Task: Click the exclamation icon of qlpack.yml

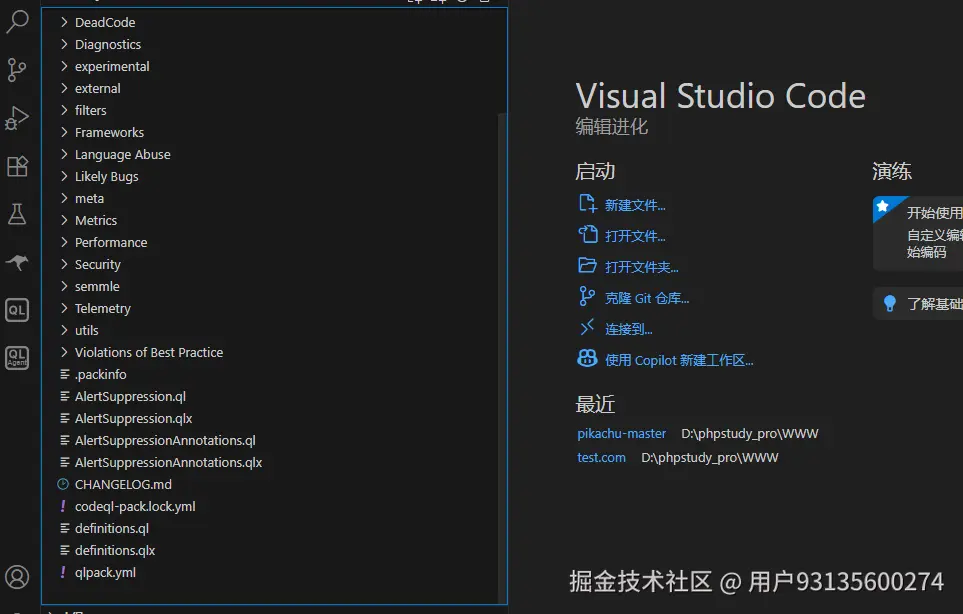Action: point(63,572)
